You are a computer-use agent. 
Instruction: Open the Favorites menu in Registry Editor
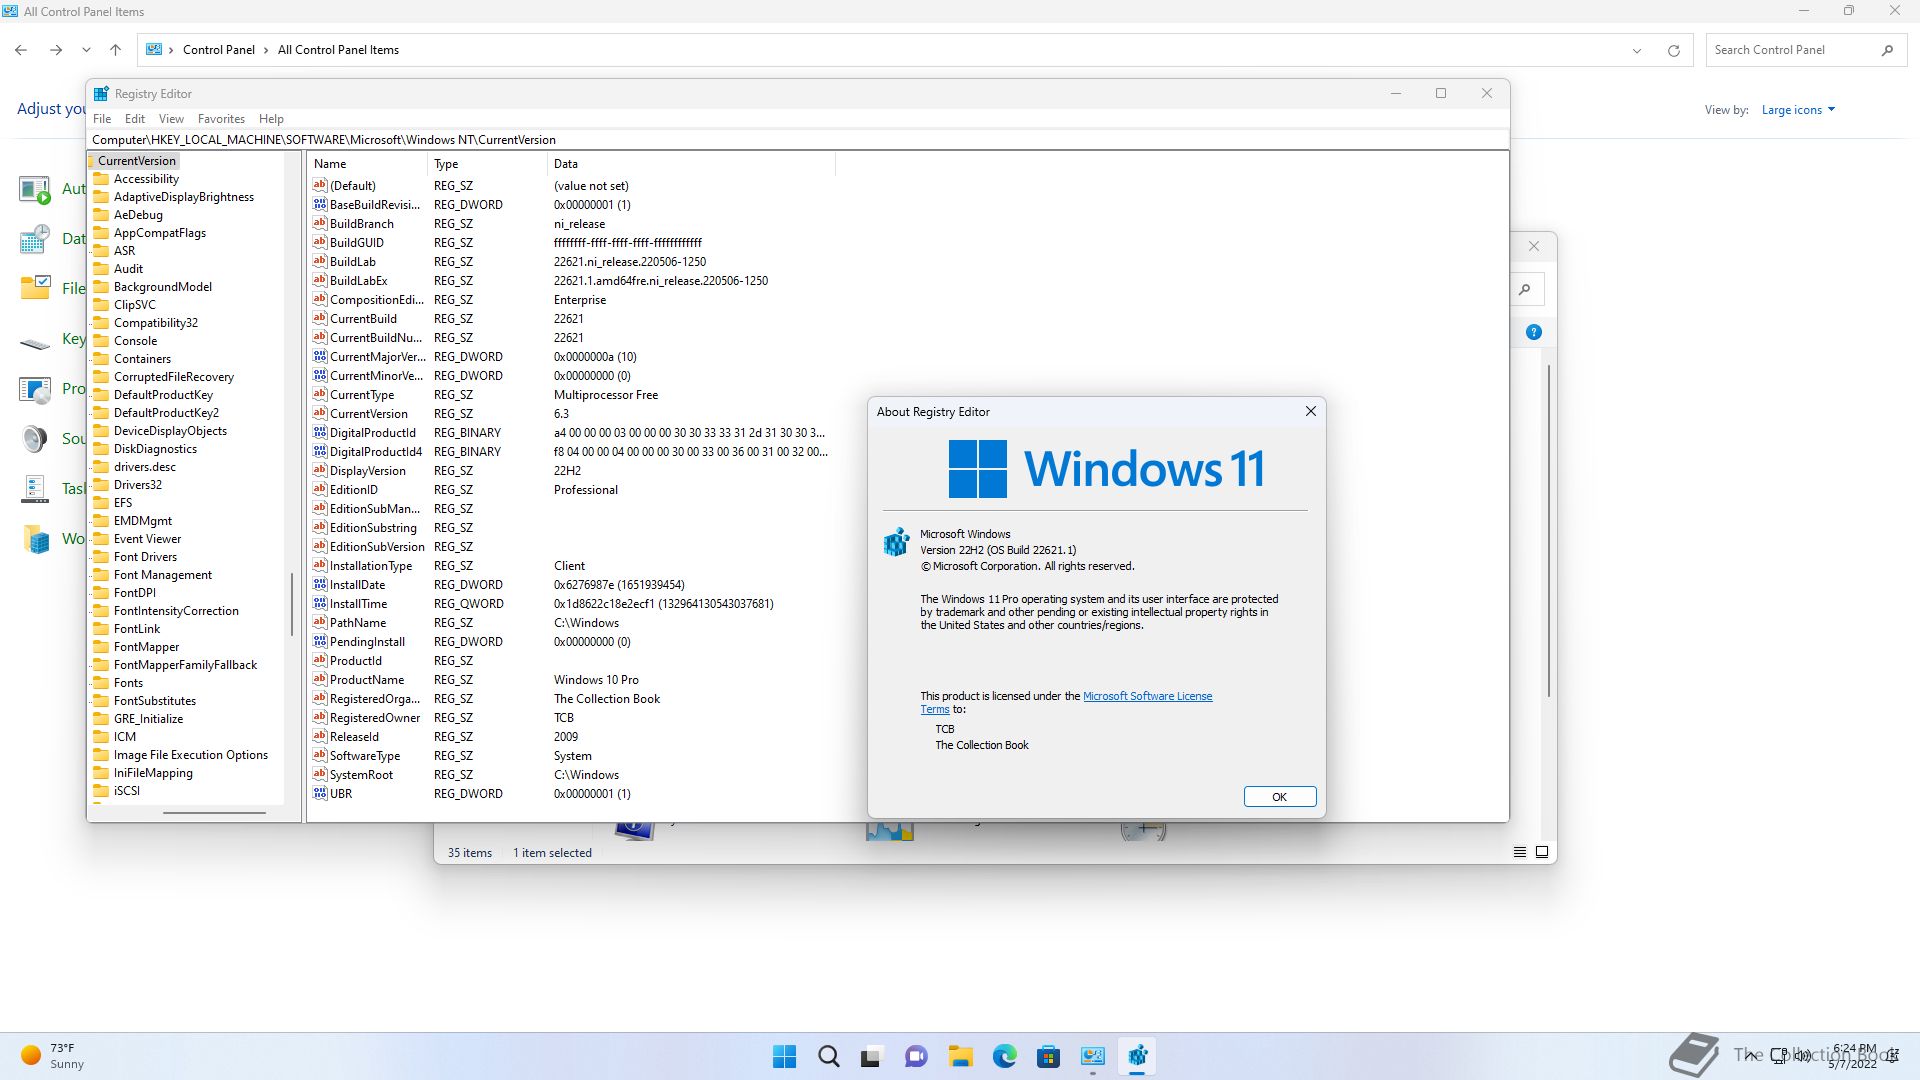[x=221, y=118]
